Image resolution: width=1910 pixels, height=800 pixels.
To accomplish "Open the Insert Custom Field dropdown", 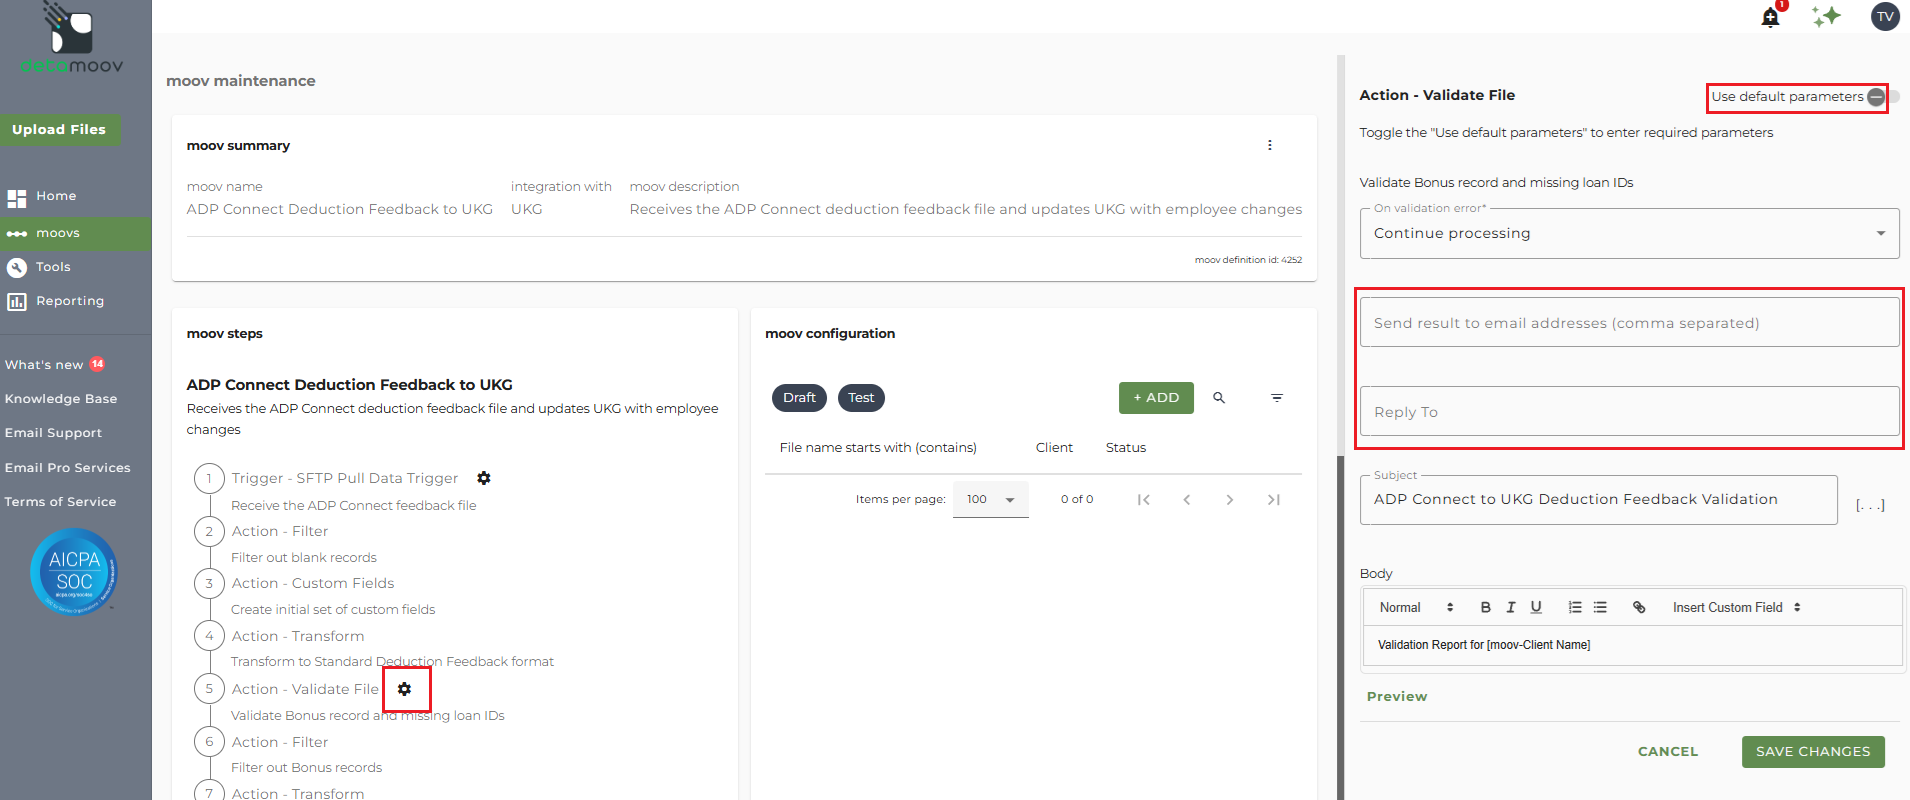I will [1736, 607].
